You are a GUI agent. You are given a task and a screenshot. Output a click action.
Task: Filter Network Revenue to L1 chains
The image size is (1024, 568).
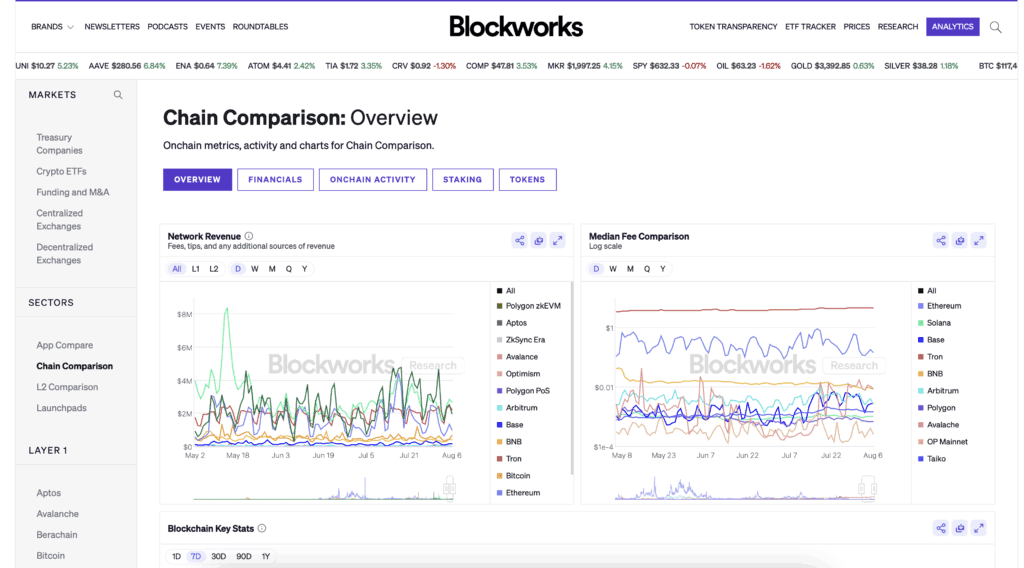[x=195, y=269]
